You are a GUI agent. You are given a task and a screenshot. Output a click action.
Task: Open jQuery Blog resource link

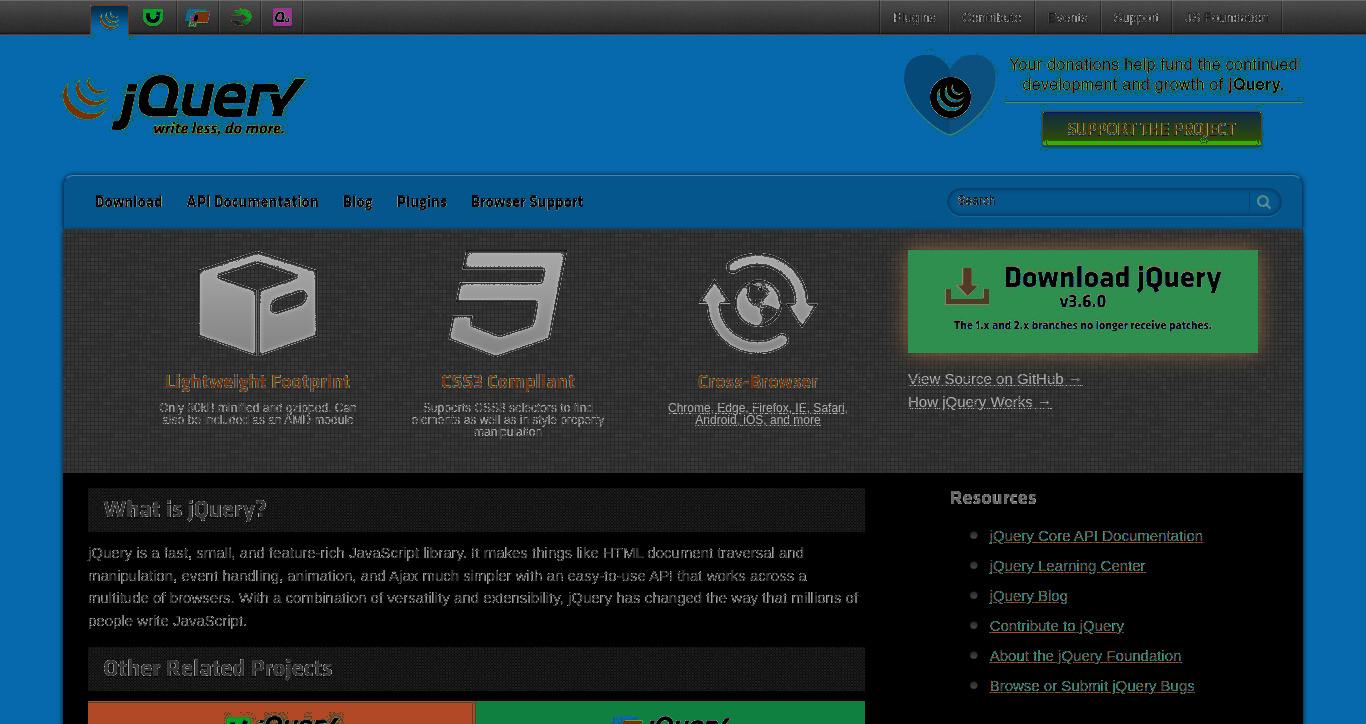click(x=1028, y=596)
